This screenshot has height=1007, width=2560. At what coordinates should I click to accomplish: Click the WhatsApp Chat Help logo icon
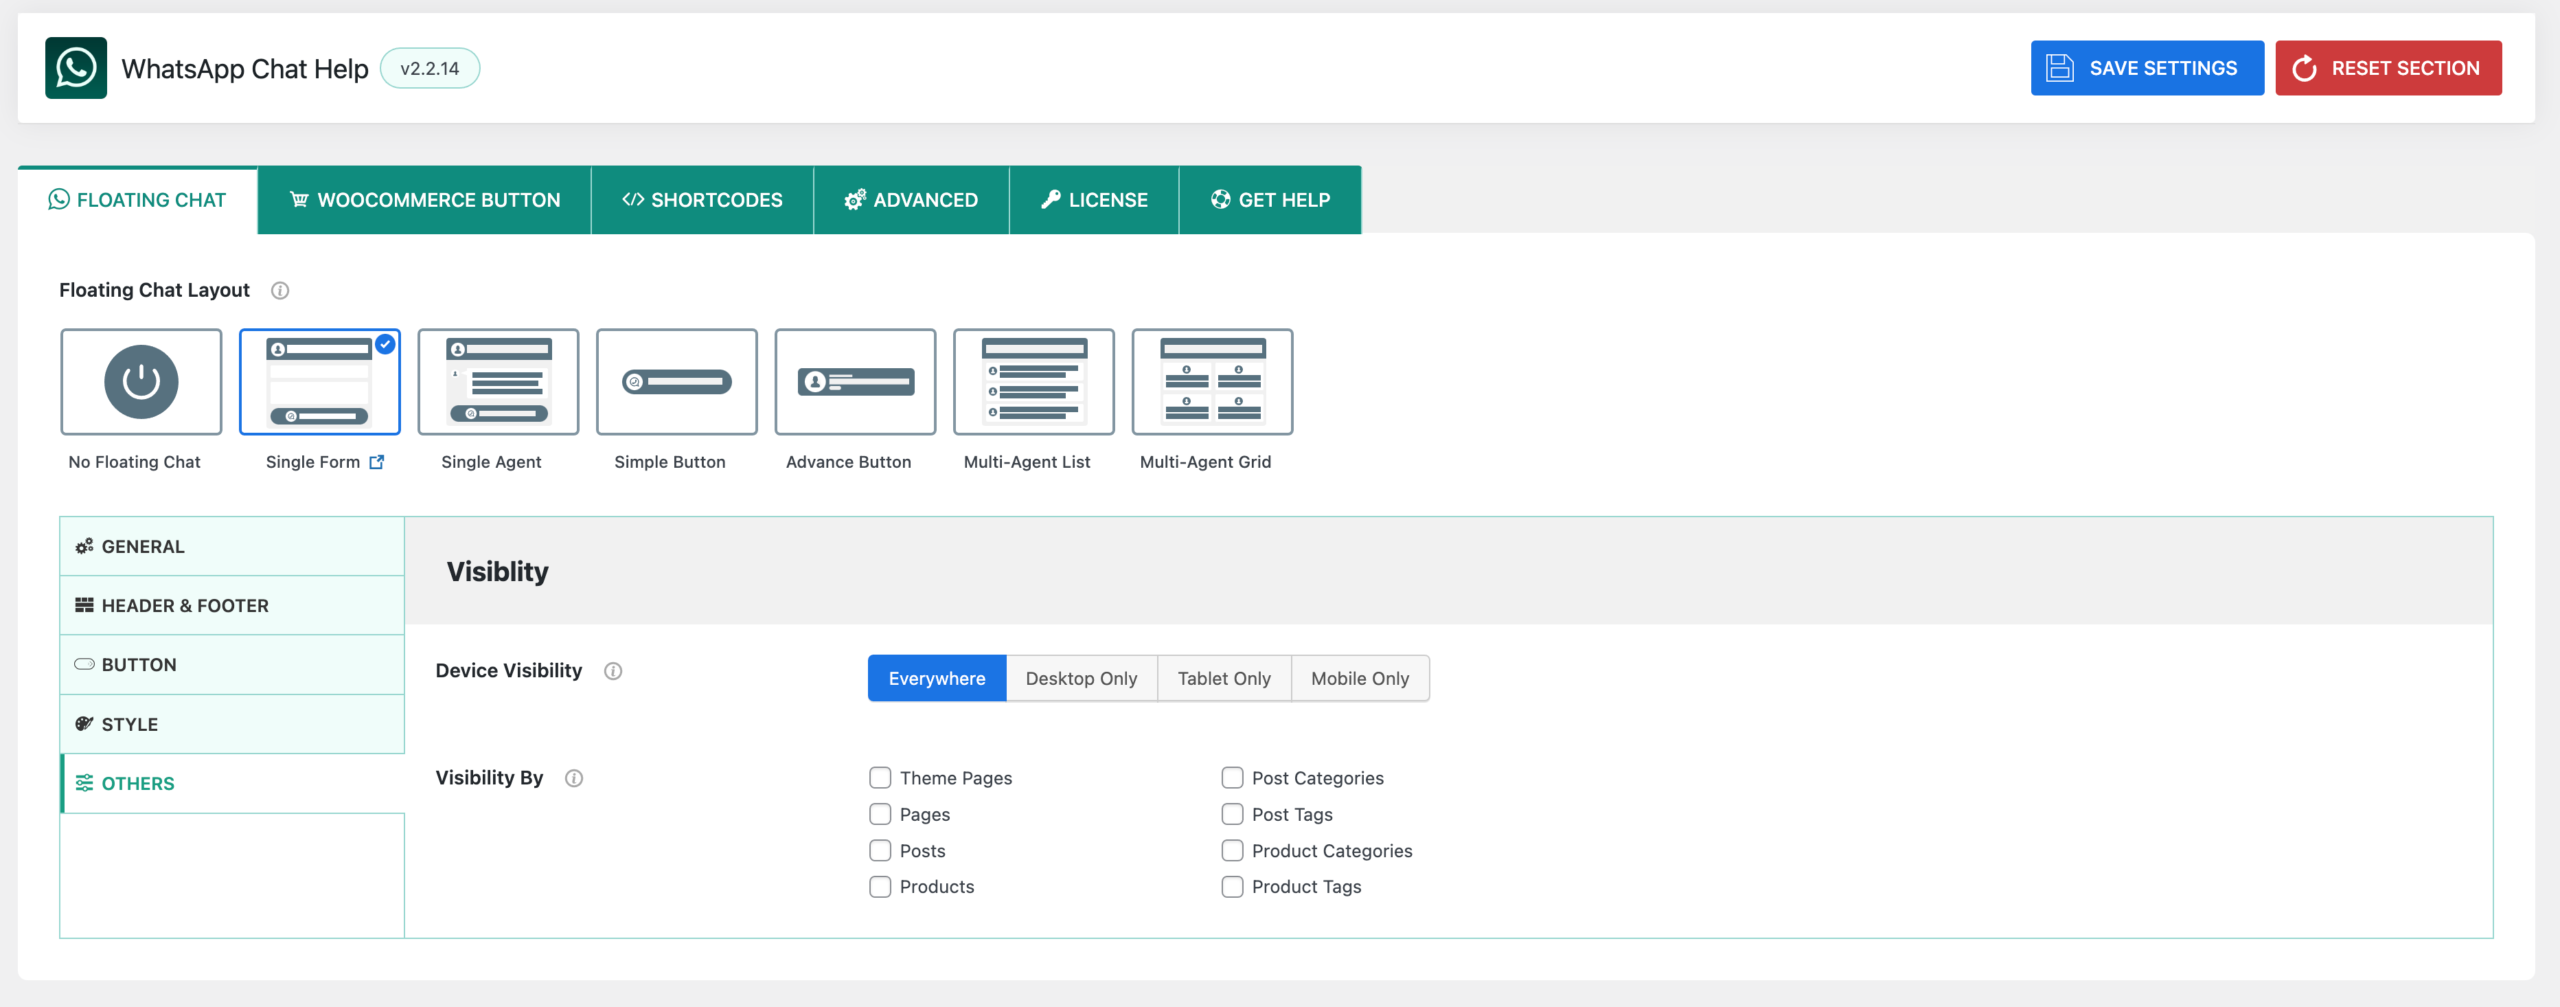(x=76, y=68)
